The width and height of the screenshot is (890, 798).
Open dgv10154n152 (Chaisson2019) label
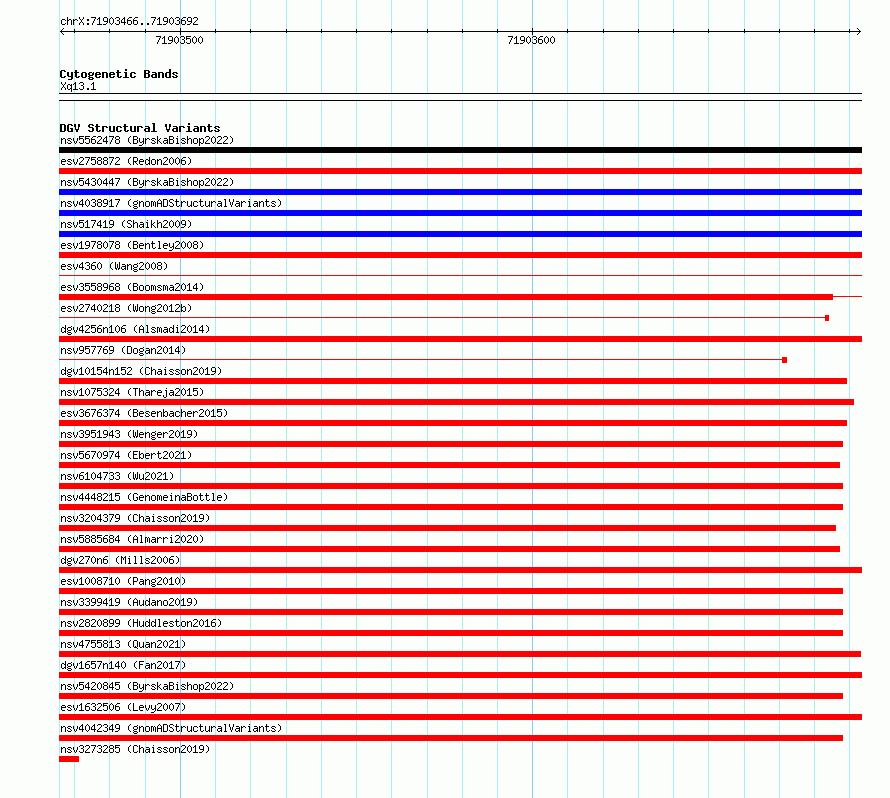coord(141,371)
